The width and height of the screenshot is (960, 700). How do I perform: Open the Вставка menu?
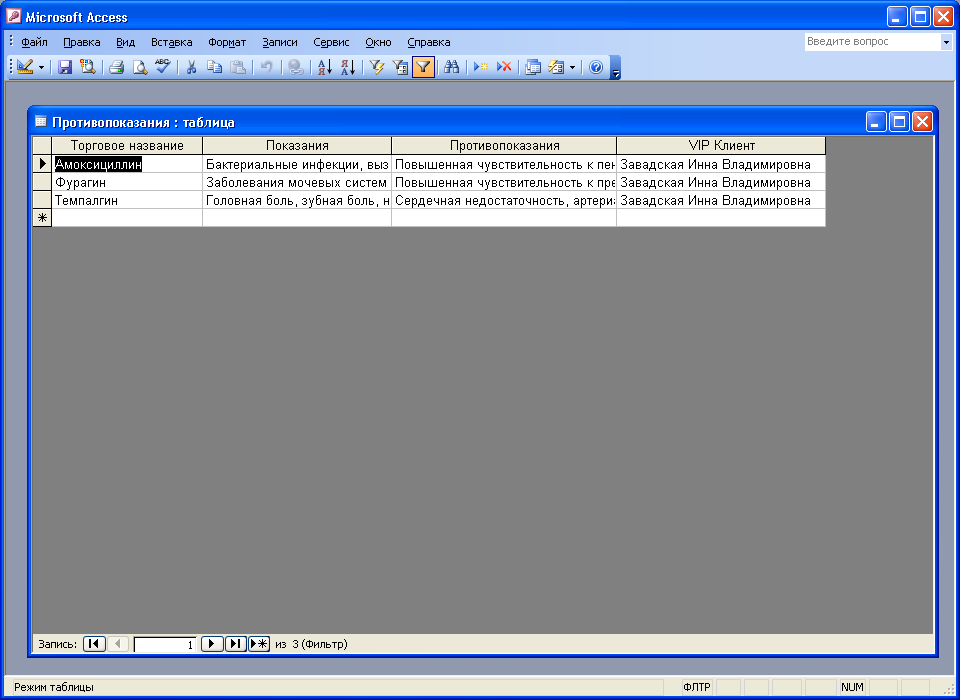(171, 42)
